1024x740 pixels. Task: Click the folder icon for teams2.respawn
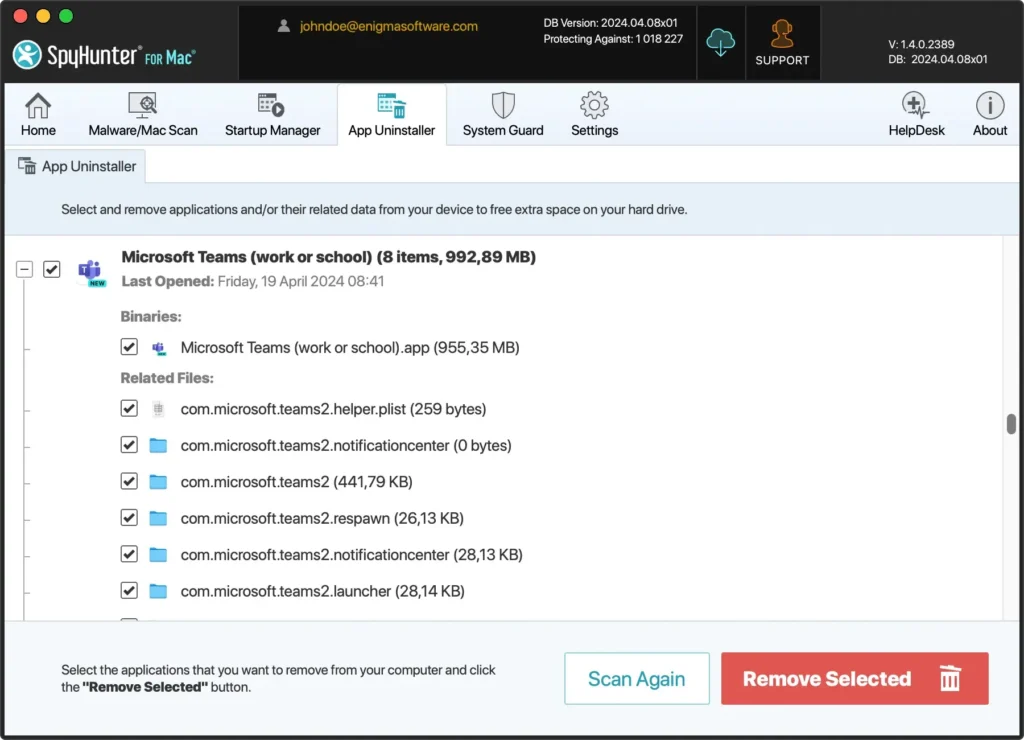coord(158,519)
